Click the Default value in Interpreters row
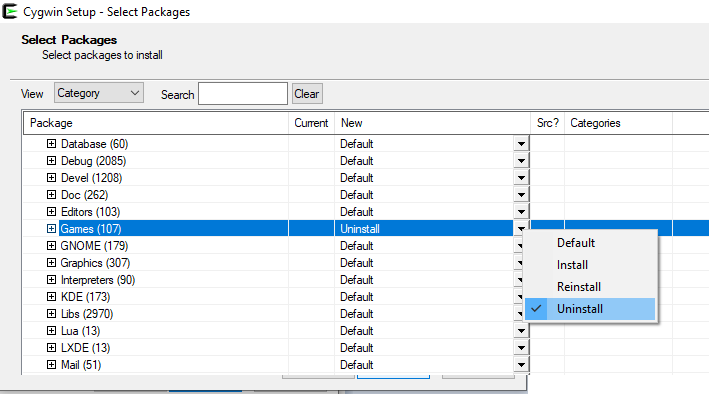Image resolution: width=709 pixels, height=394 pixels. point(357,280)
